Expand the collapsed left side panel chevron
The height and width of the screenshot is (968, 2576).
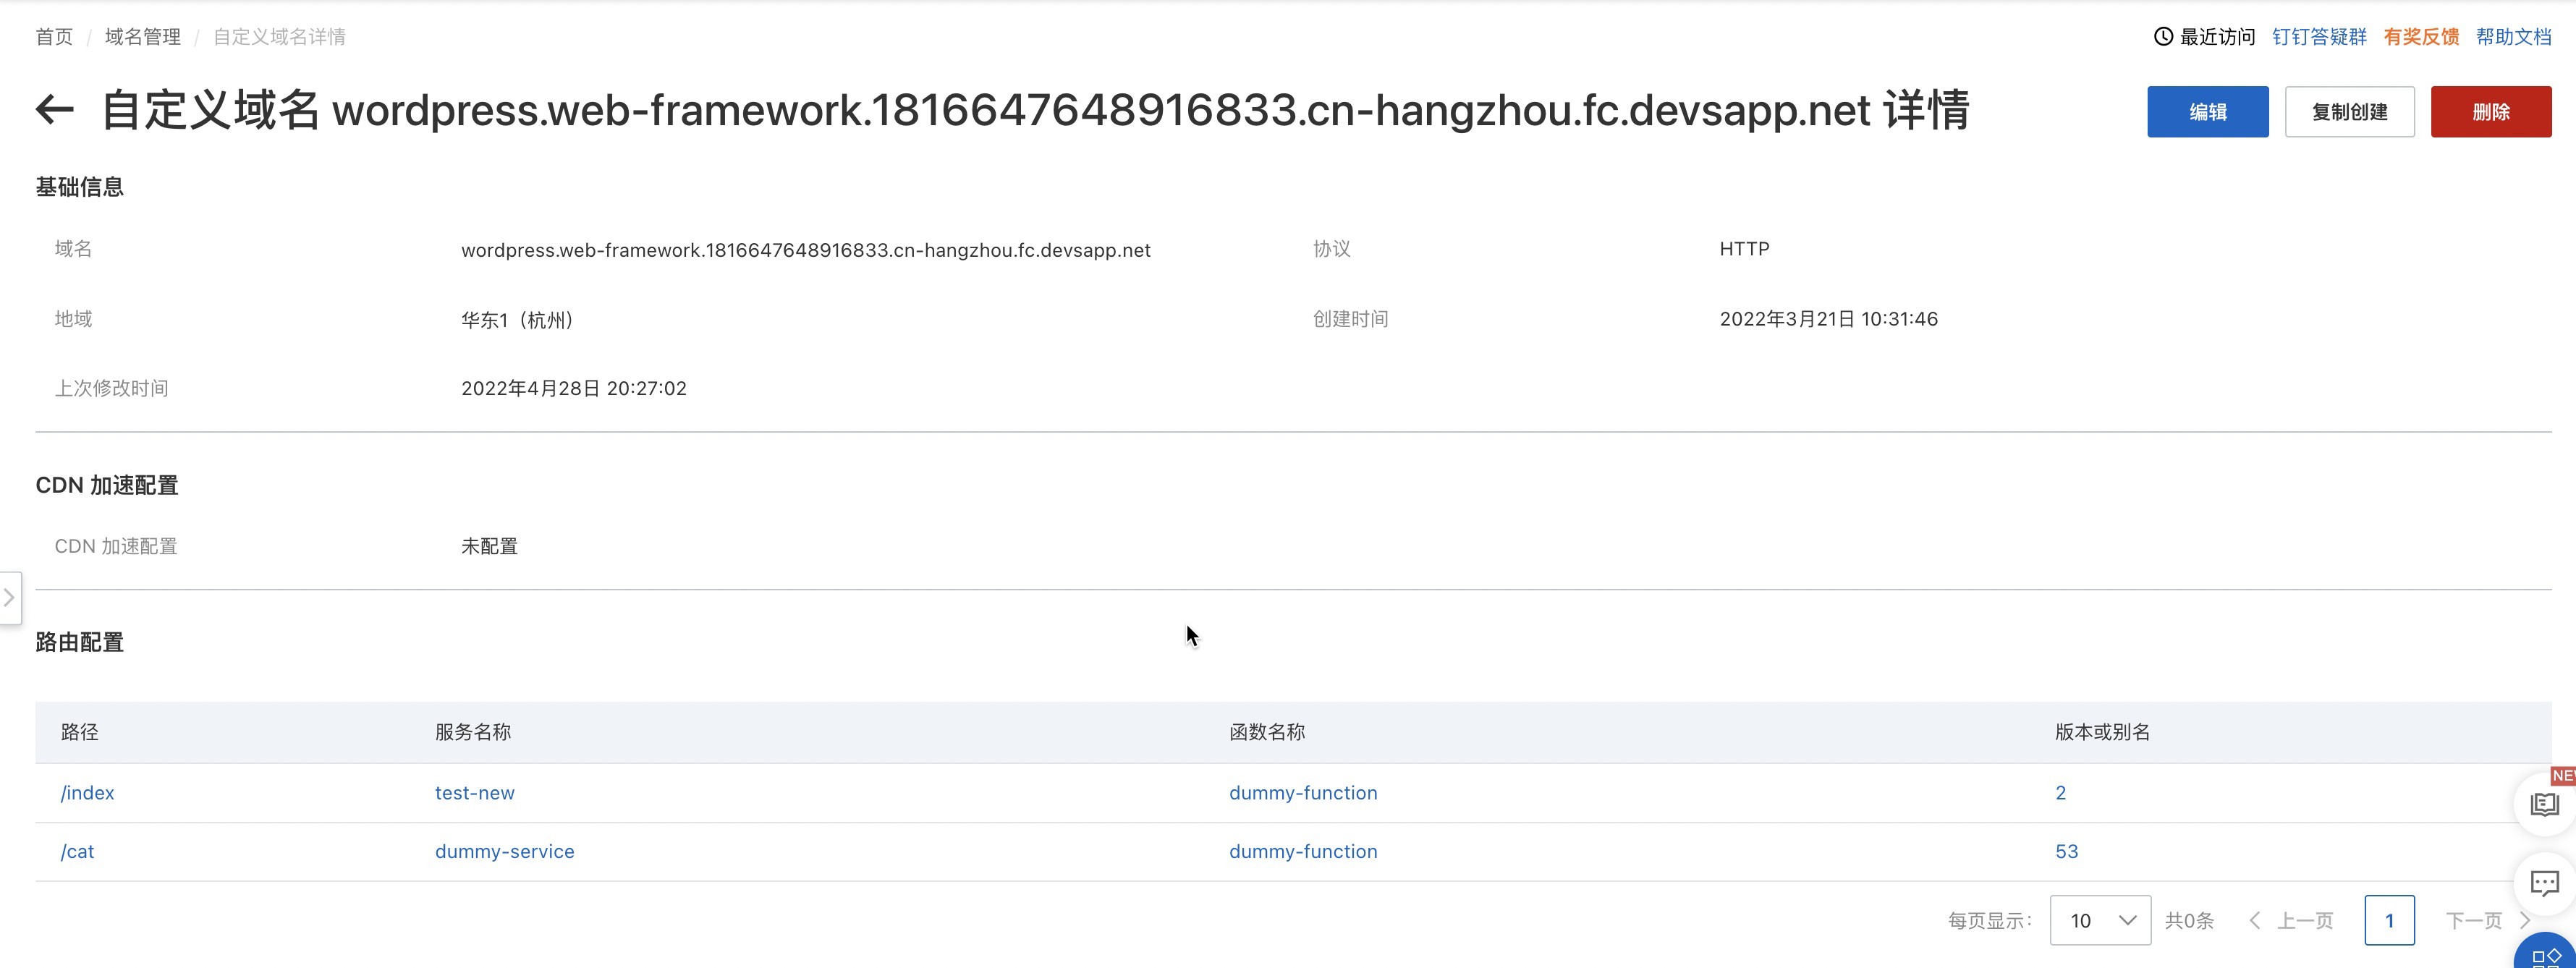coord(10,597)
